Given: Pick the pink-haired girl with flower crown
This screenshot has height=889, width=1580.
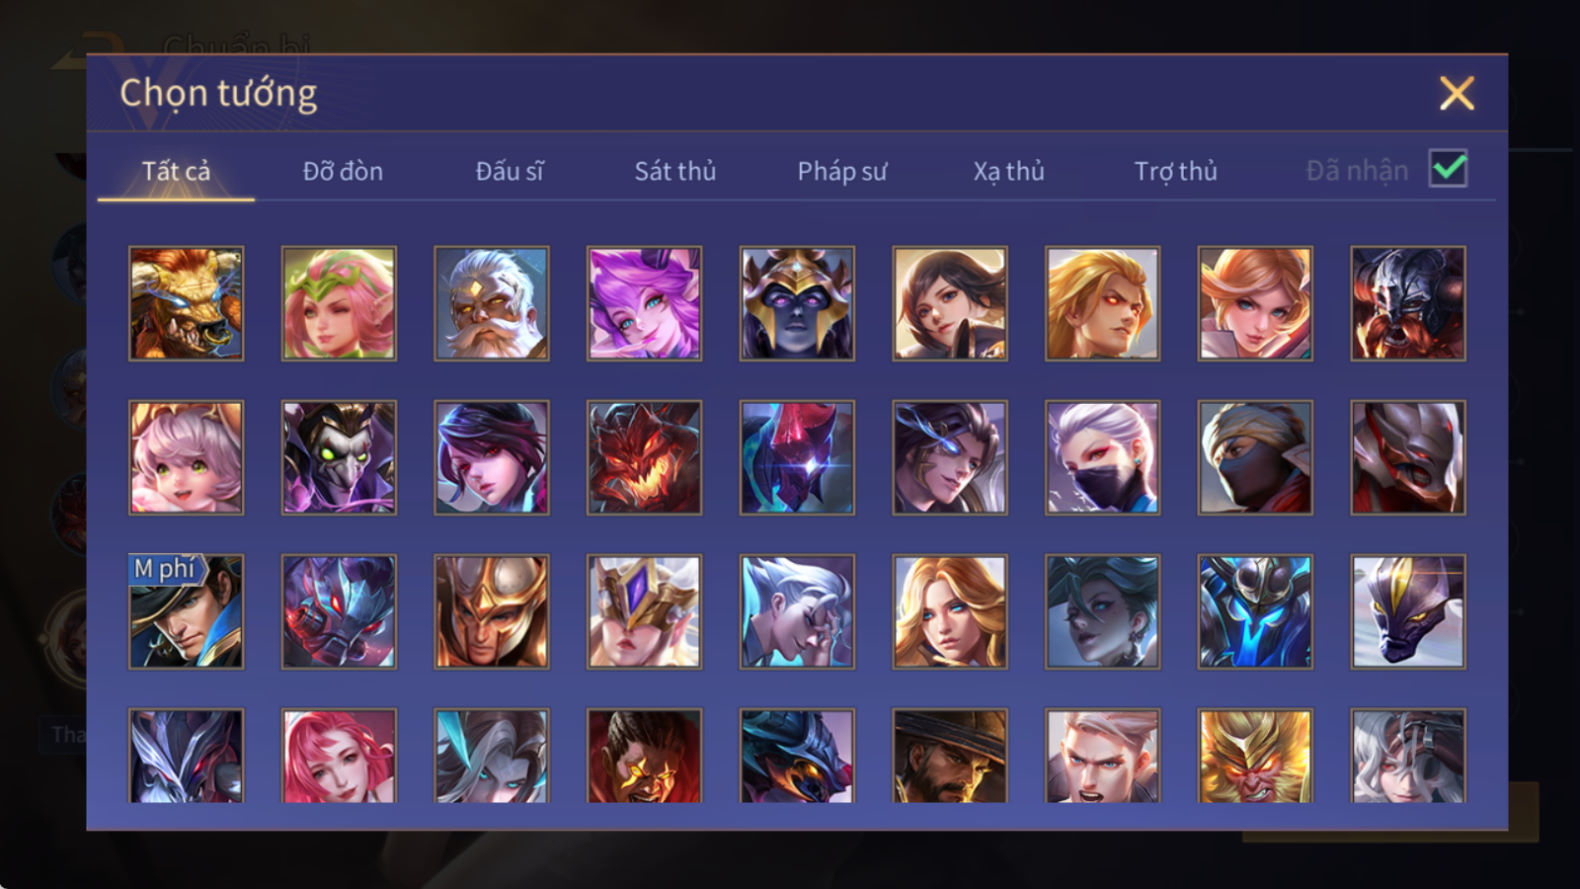Looking at the screenshot, I should [x=339, y=304].
